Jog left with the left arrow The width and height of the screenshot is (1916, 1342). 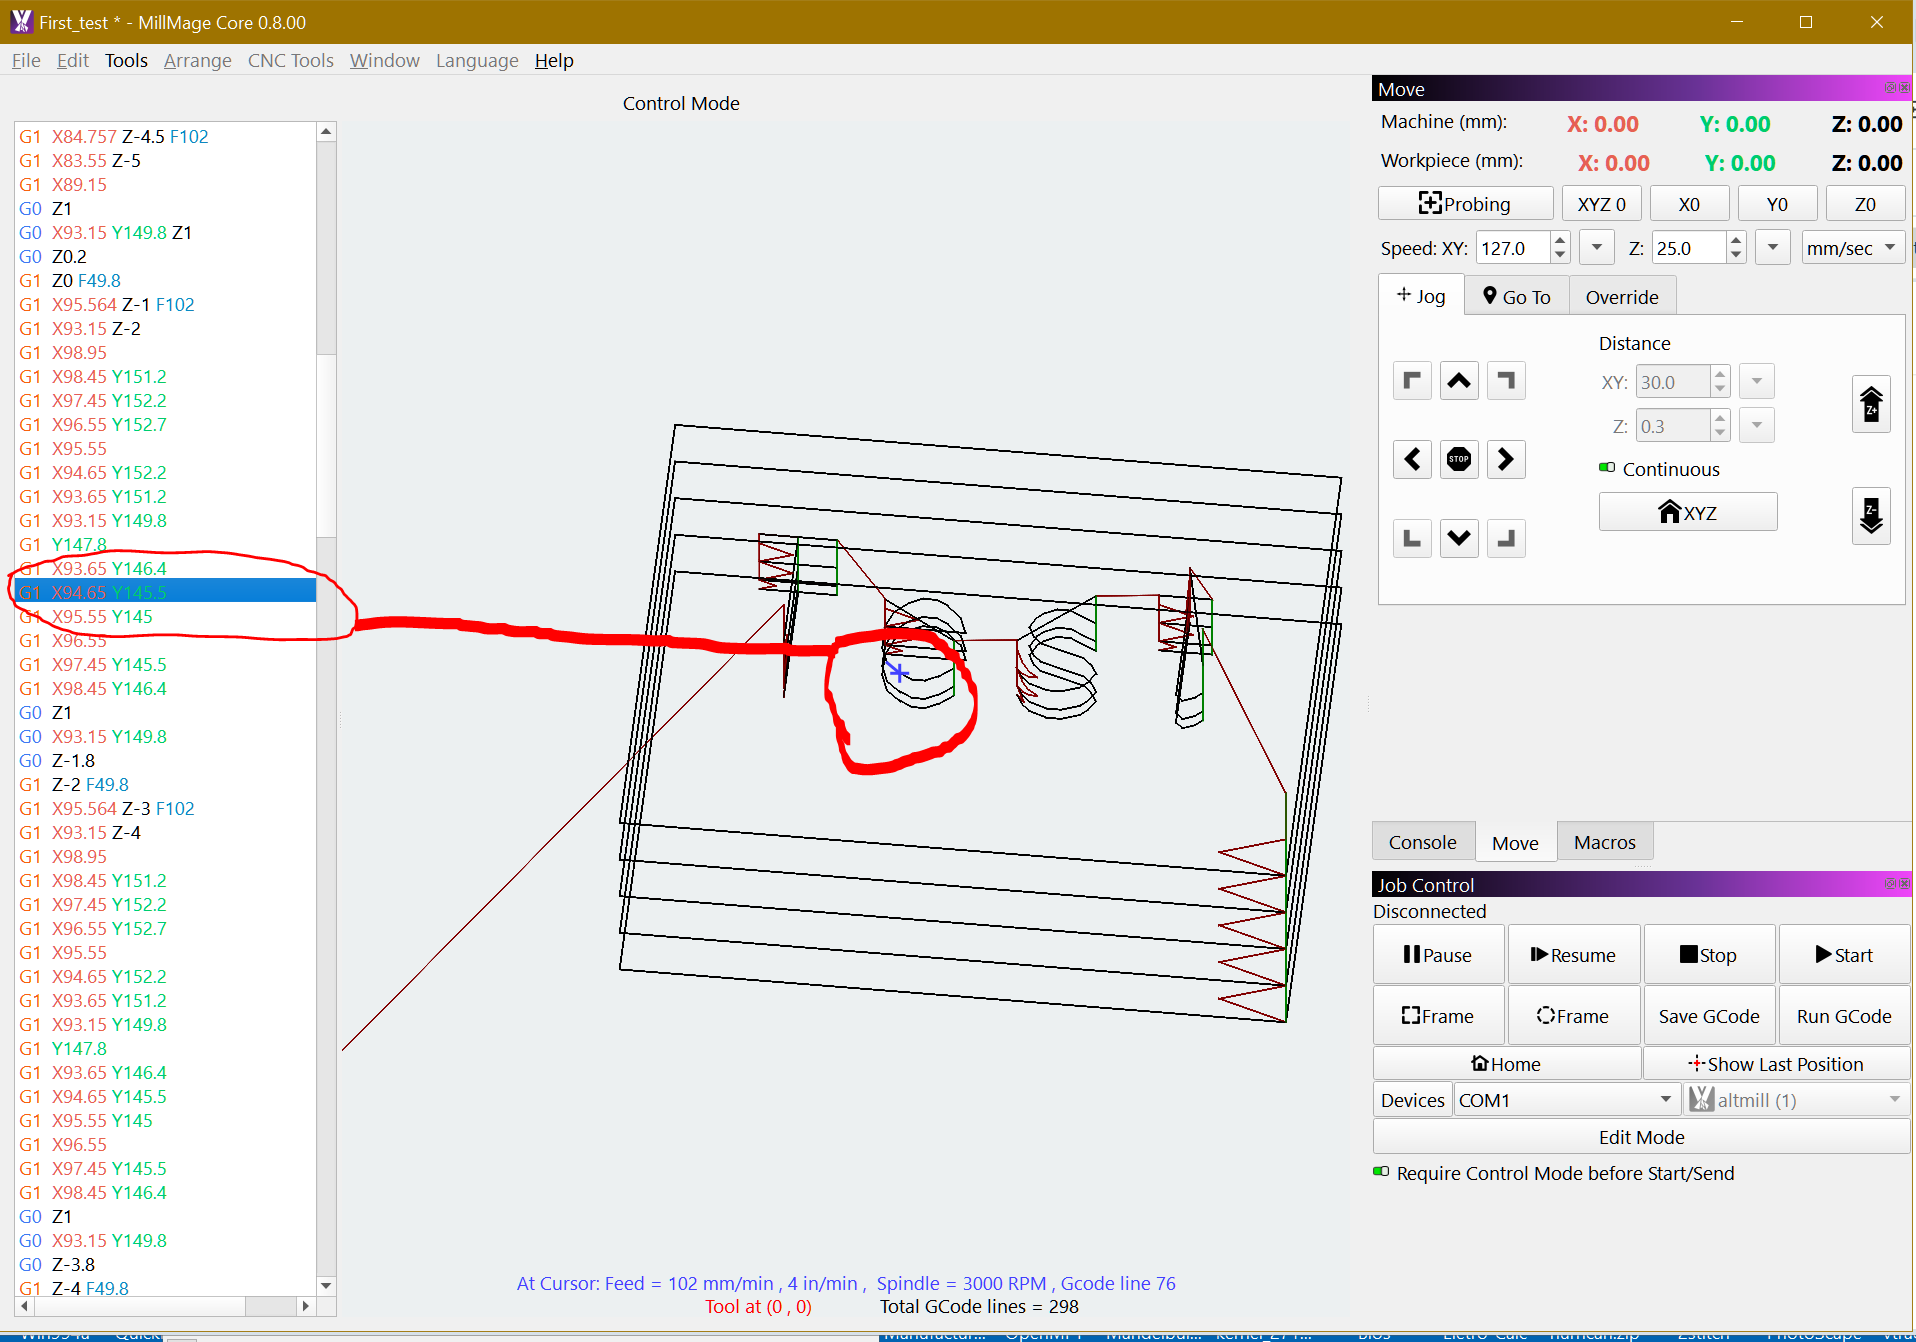point(1412,460)
